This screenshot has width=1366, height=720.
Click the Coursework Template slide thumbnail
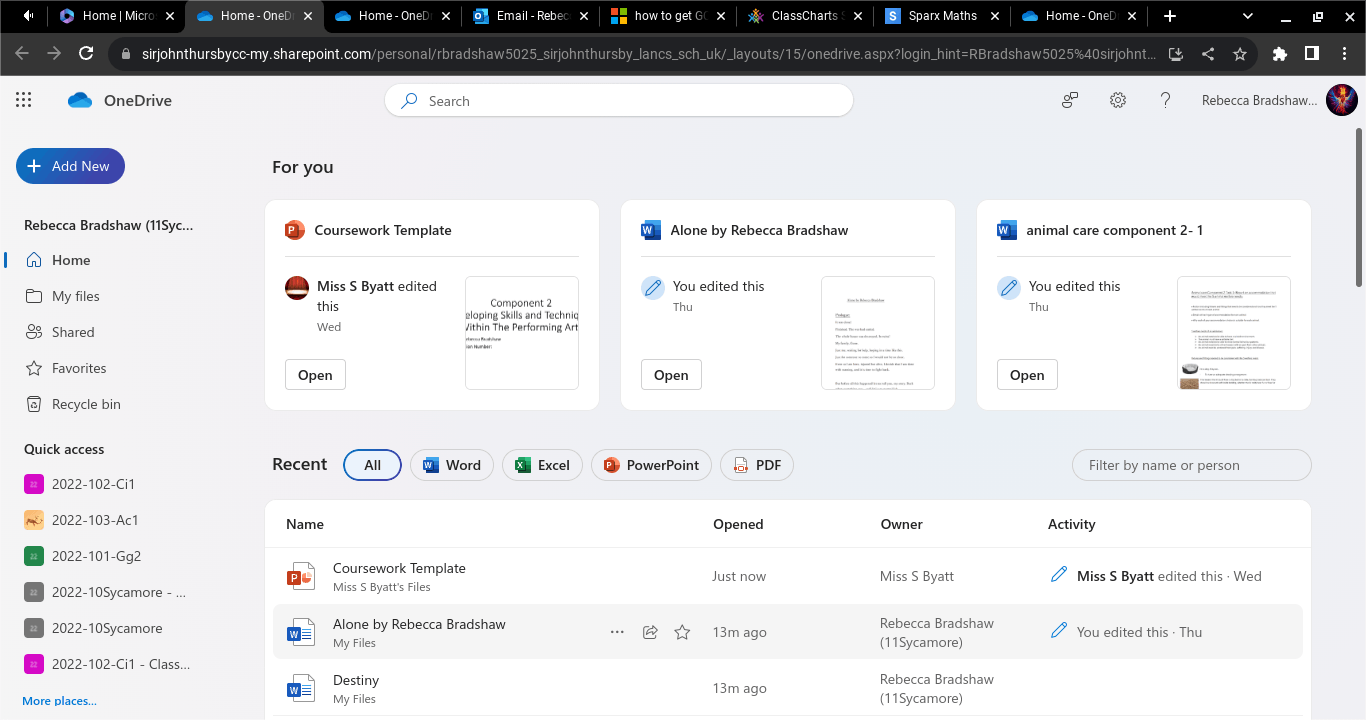(x=522, y=333)
